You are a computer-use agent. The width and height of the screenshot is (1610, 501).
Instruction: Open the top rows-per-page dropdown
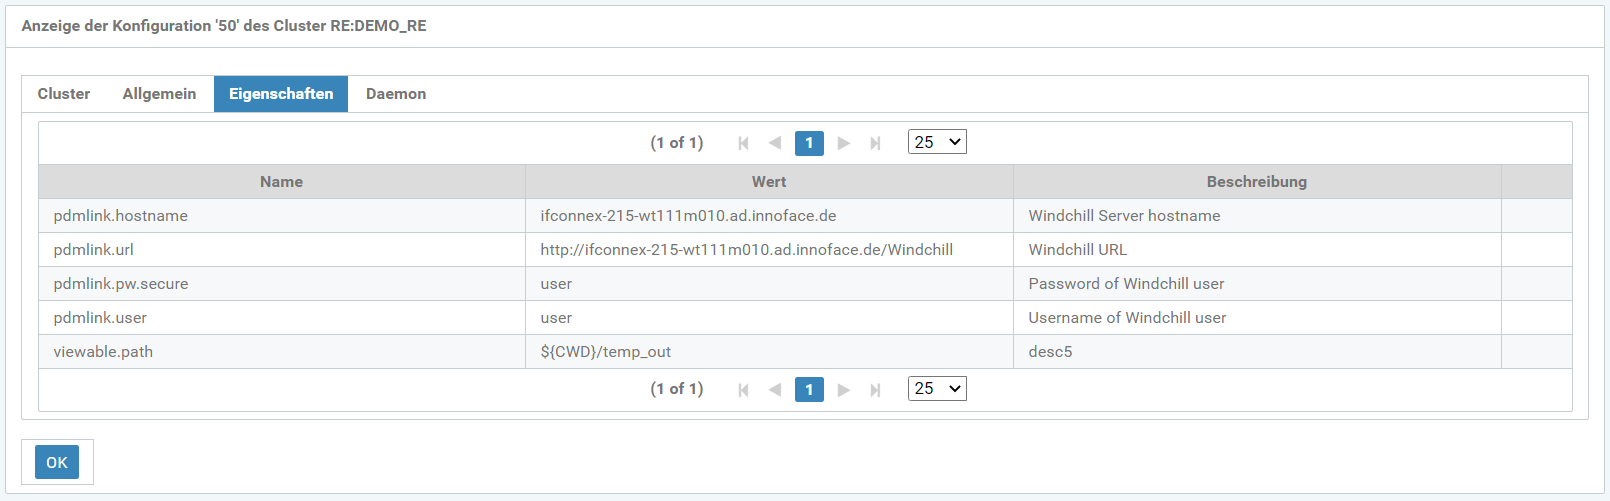(937, 142)
